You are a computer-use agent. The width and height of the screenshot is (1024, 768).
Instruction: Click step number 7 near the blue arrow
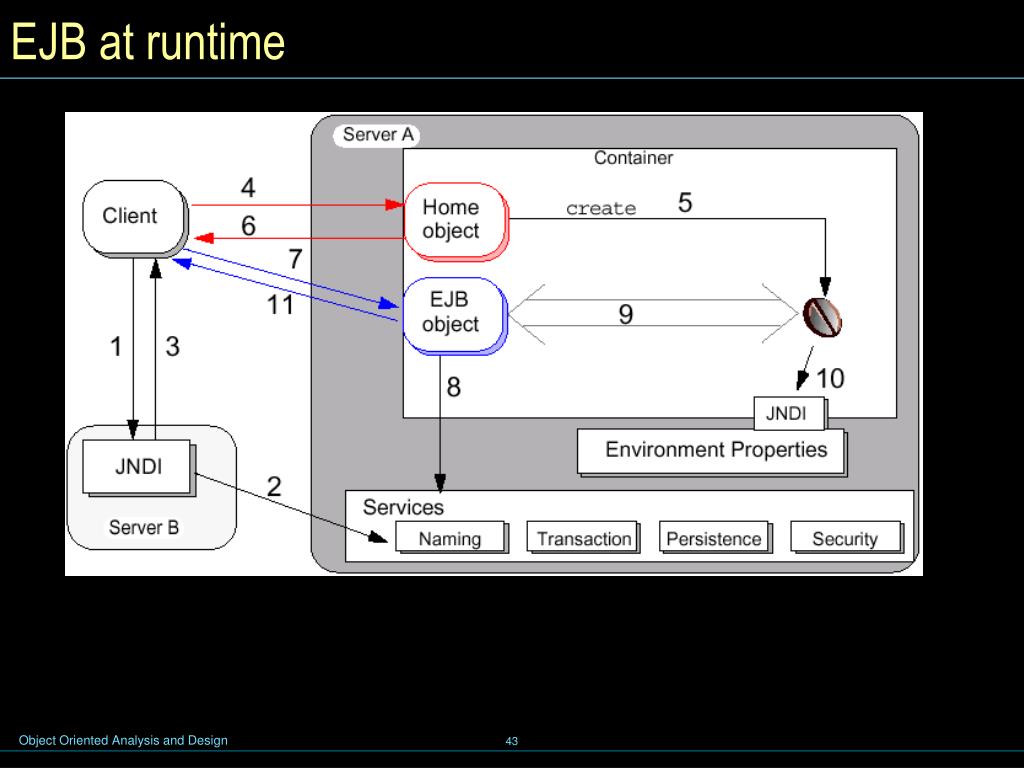pos(296,259)
